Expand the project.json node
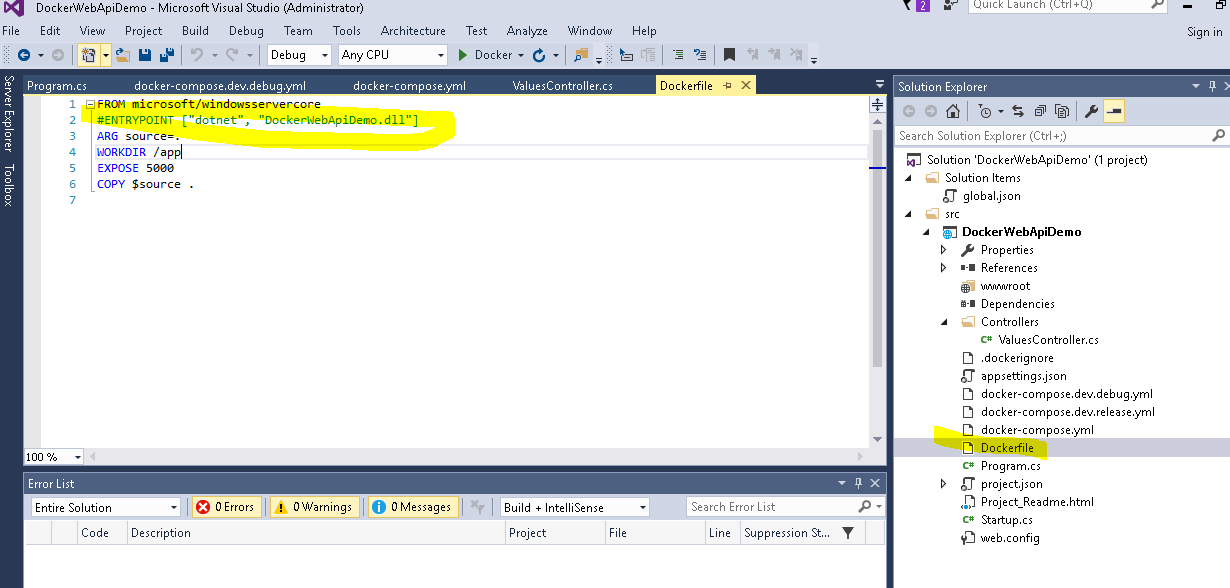This screenshot has width=1230, height=588. pyautogui.click(x=943, y=484)
